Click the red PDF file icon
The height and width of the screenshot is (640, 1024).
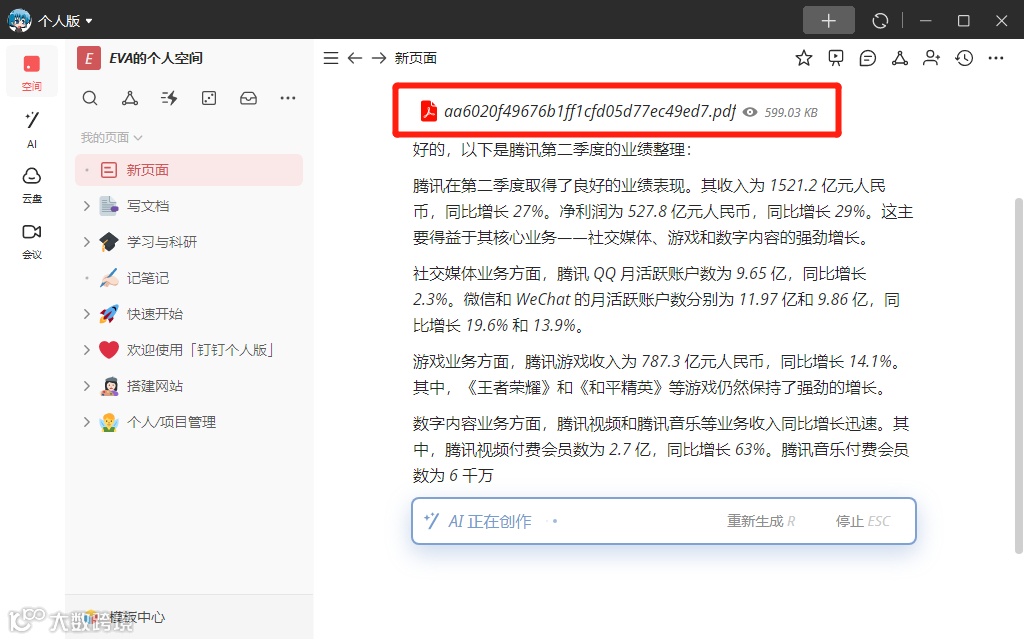coord(428,111)
